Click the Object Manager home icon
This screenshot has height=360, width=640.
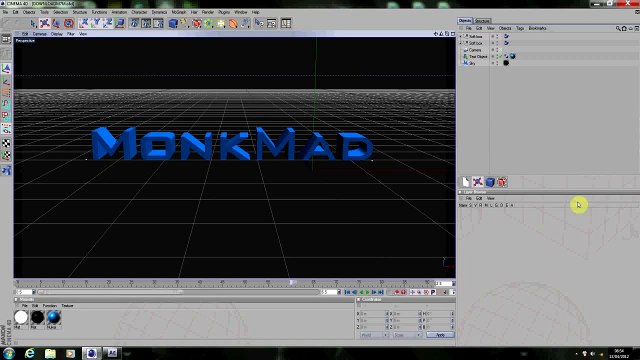coord(624,28)
